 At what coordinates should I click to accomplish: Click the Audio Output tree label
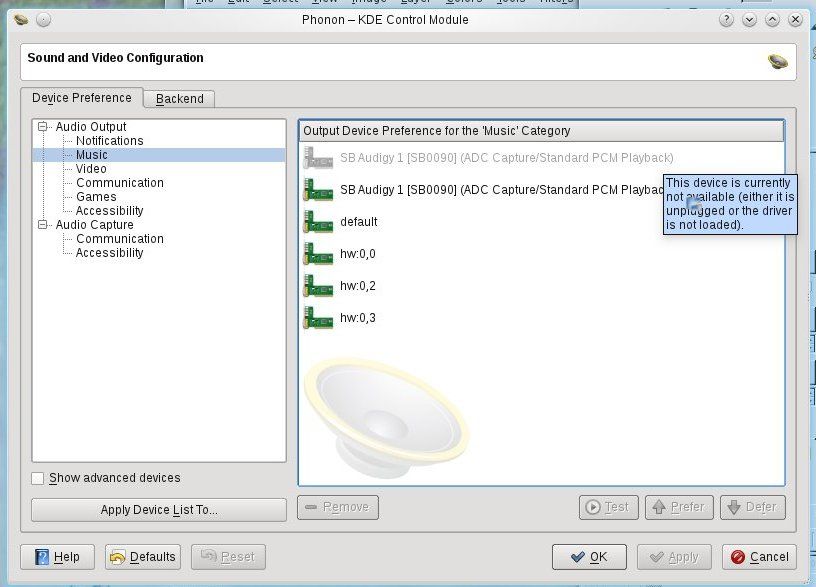pos(91,126)
